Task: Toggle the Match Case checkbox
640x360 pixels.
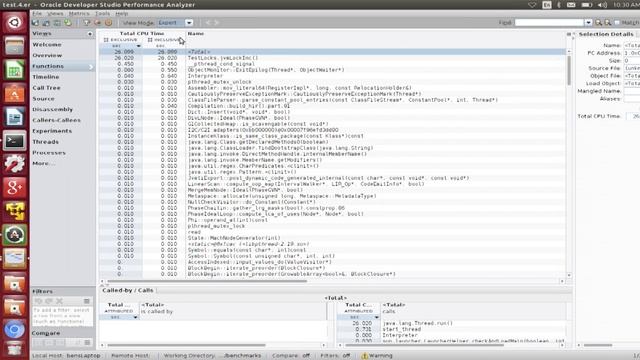Action: (x=617, y=23)
